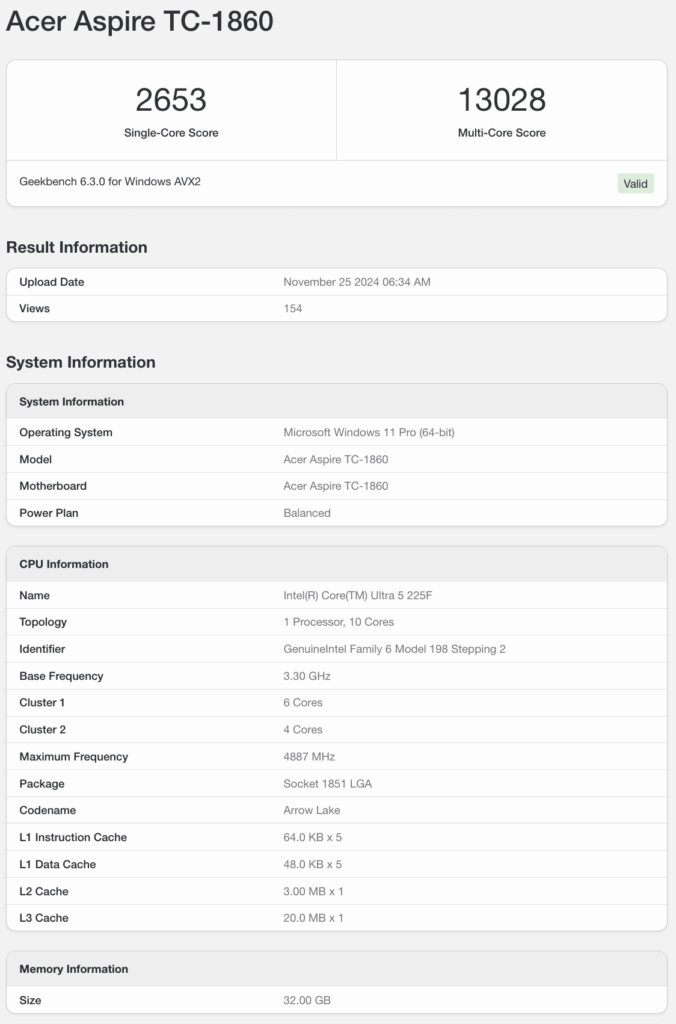
Task: Select the Intel Core Ultra 5 225F name
Action: [358, 596]
